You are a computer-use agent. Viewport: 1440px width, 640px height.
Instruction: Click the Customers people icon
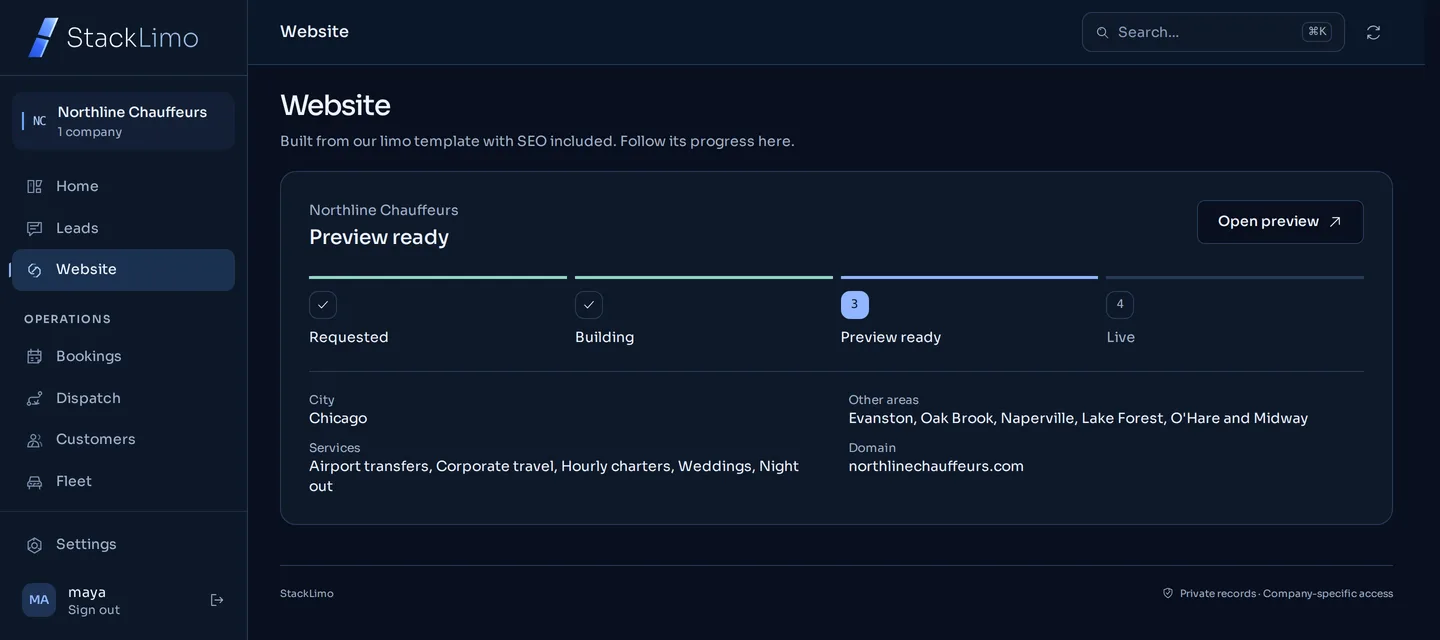click(x=35, y=440)
